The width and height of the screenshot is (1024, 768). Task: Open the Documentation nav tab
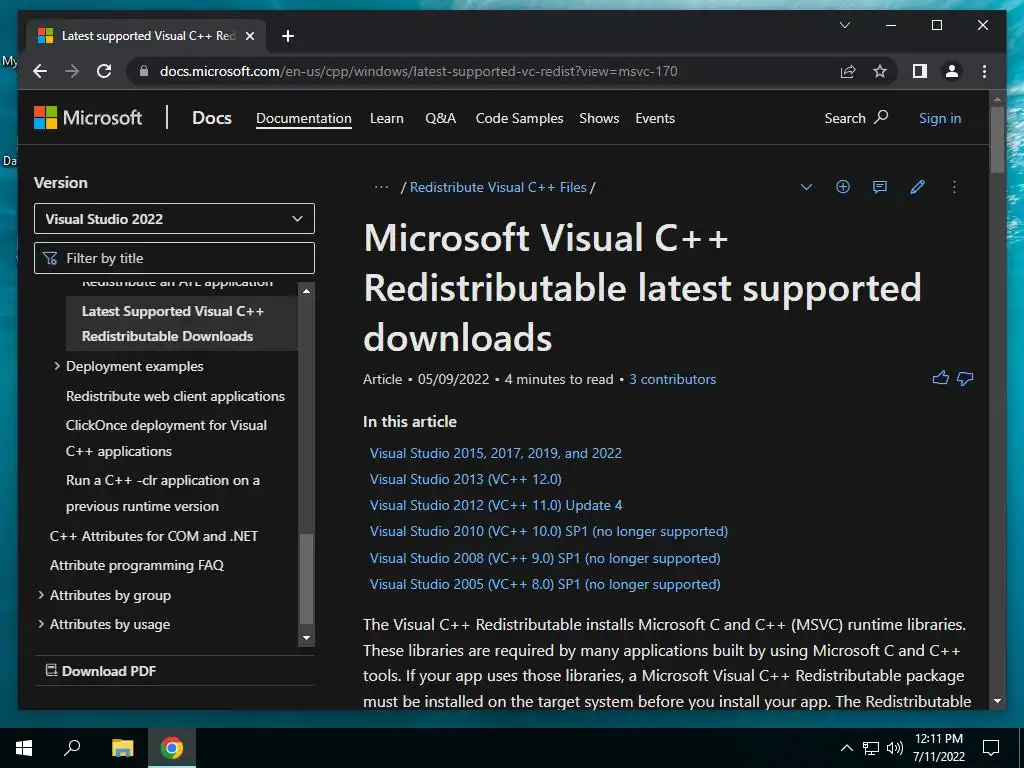(304, 118)
